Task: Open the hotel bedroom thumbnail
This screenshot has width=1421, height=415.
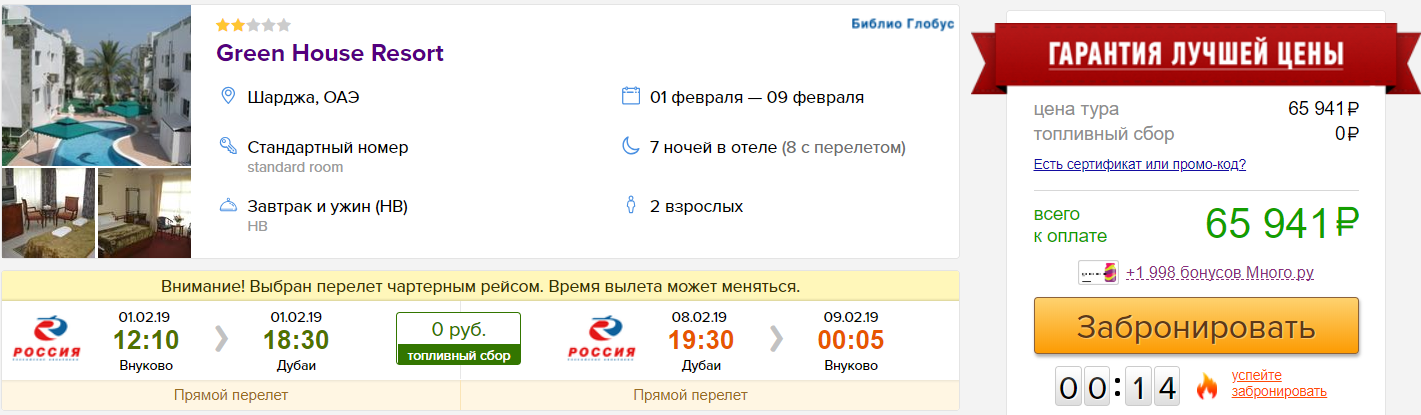Action: pos(144,213)
